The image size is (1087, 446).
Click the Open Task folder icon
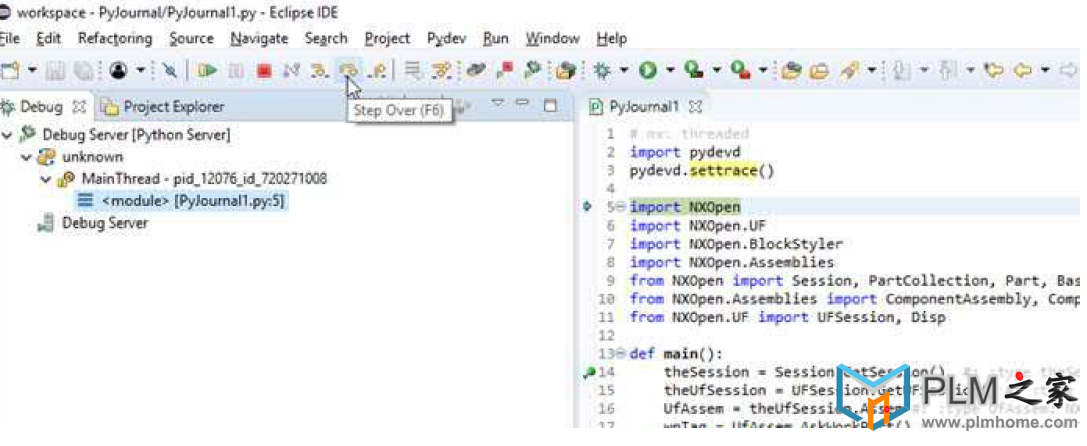pos(820,69)
